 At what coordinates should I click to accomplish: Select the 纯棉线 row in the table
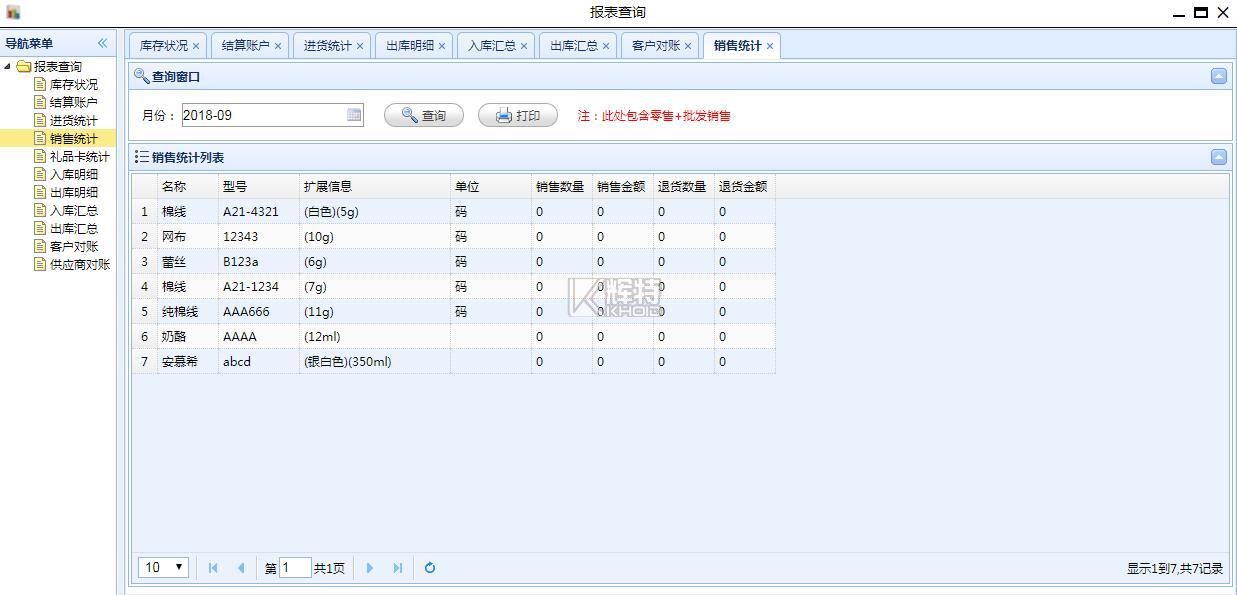180,312
